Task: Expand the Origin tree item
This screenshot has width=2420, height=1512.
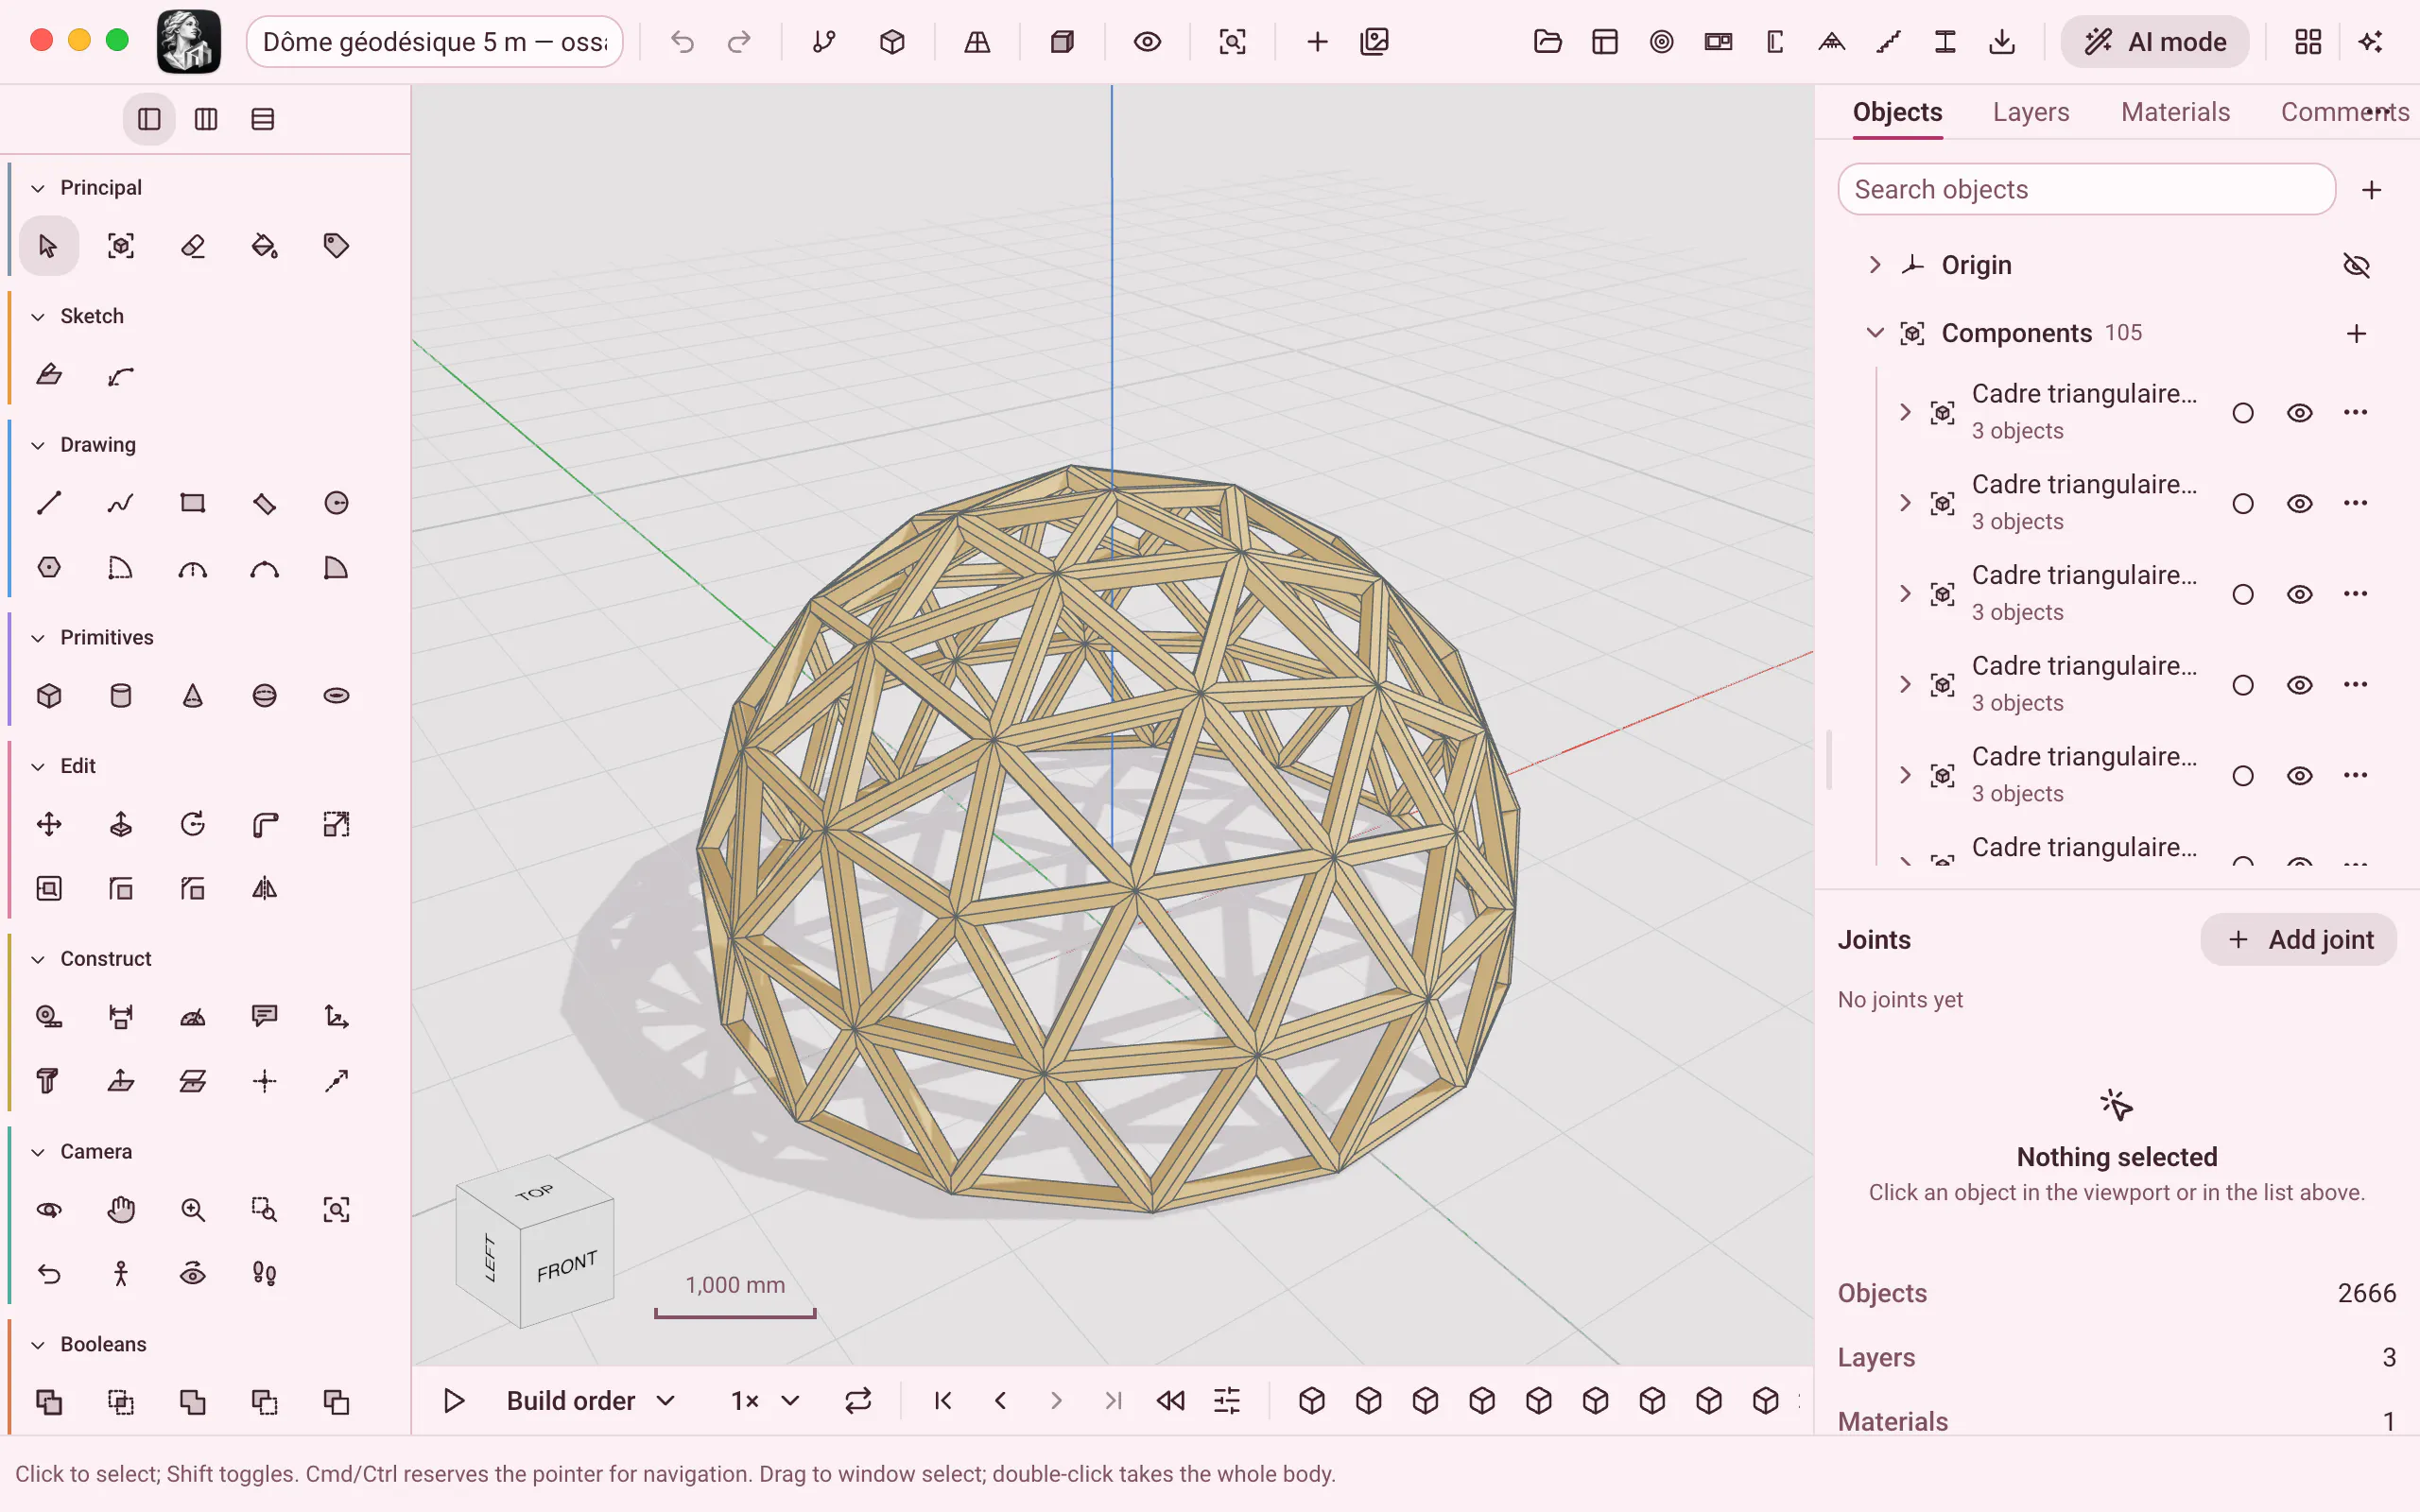Action: point(1875,265)
